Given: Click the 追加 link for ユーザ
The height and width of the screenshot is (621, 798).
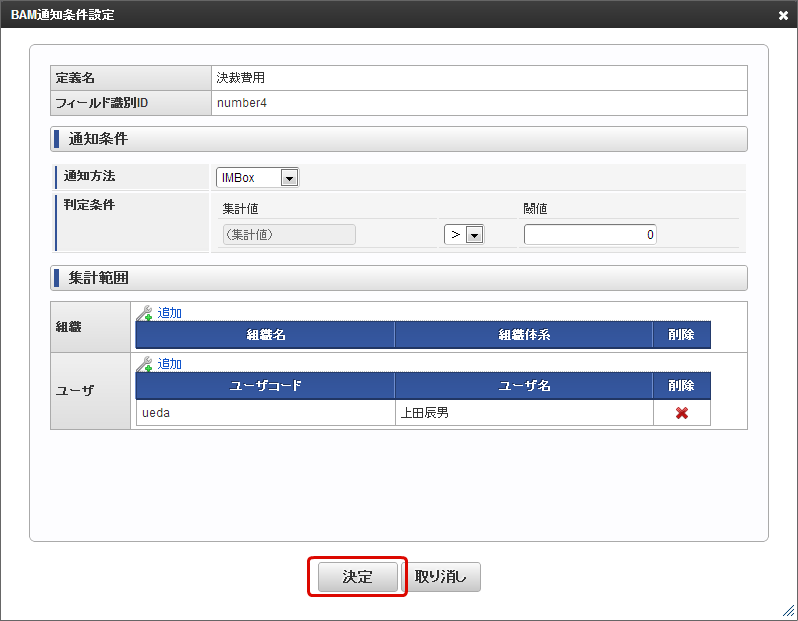Looking at the screenshot, I should pos(169,363).
